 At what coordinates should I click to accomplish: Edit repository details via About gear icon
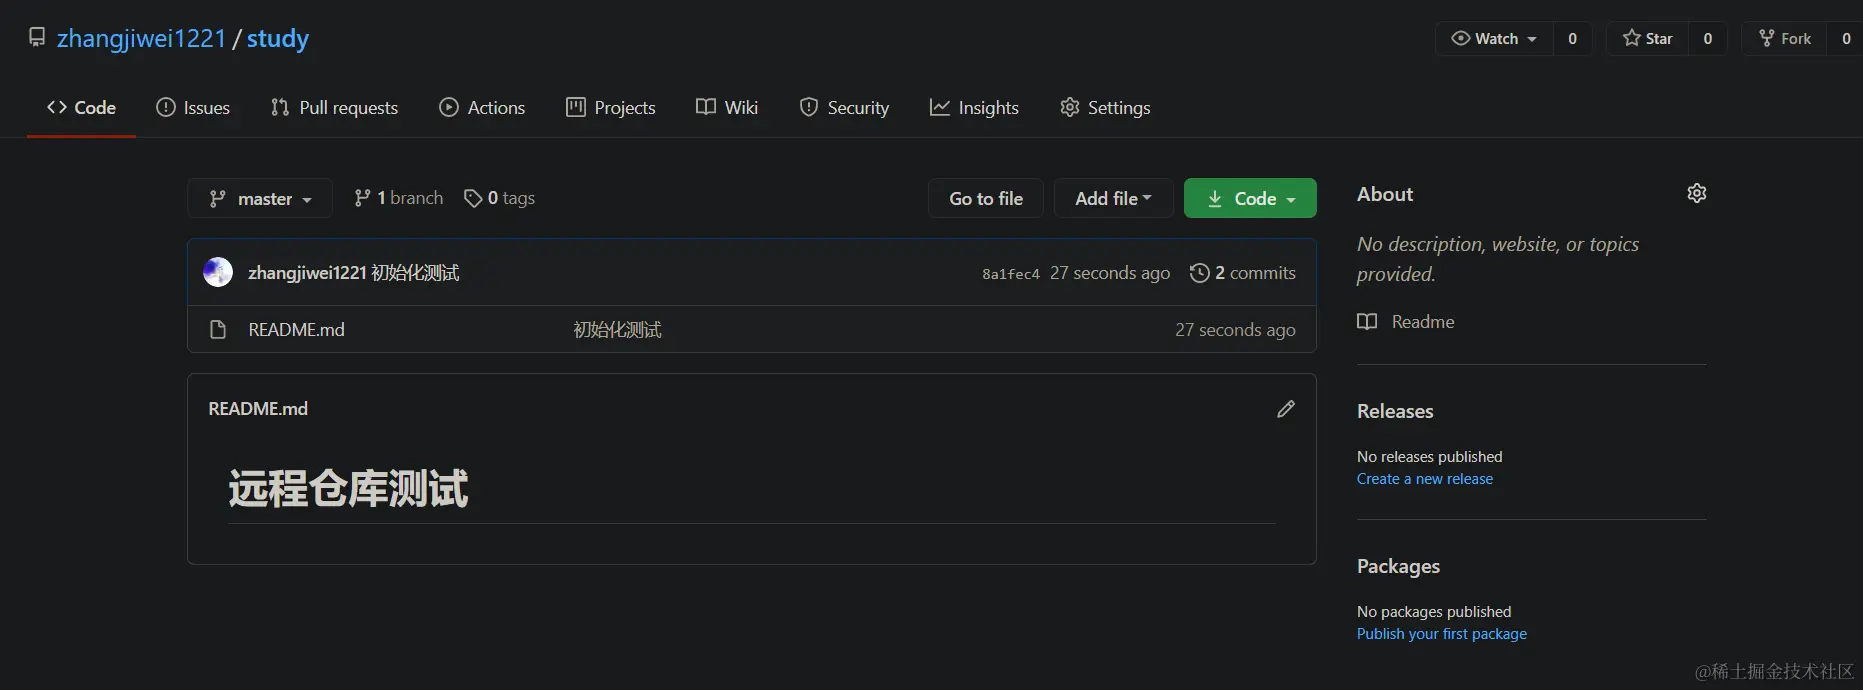[1697, 193]
